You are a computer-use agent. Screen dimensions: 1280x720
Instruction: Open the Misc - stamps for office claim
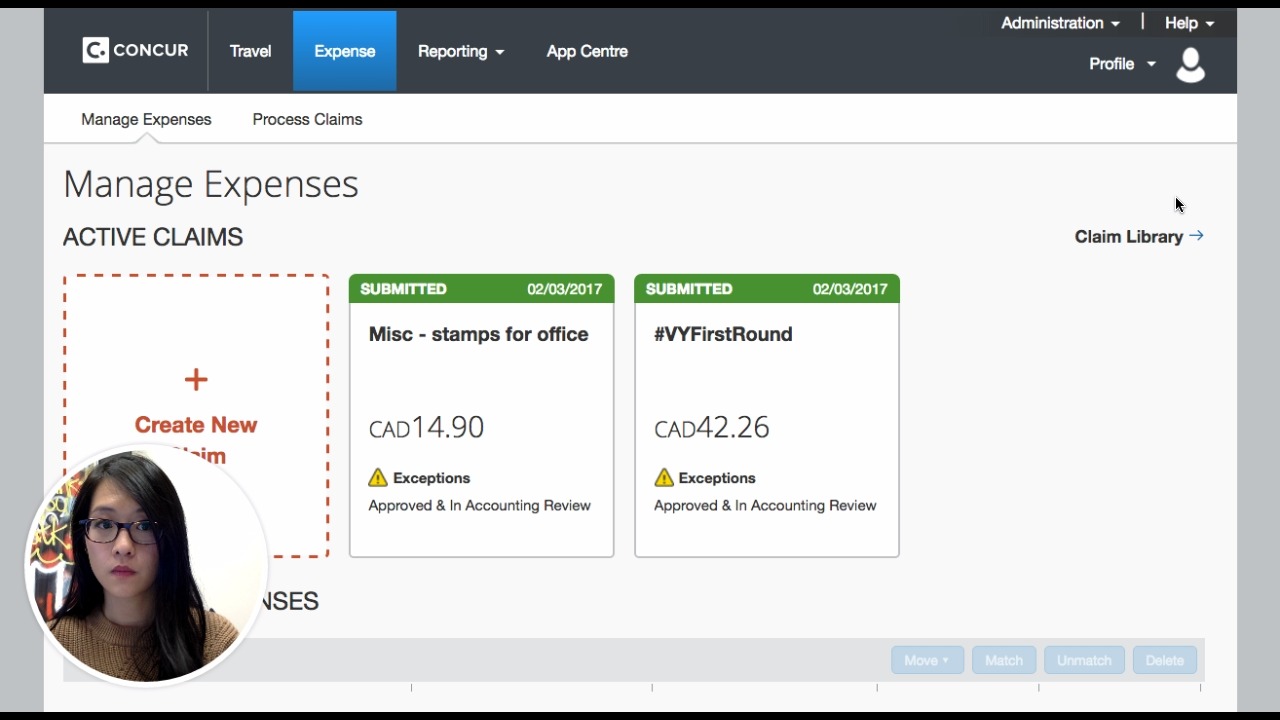tap(478, 334)
